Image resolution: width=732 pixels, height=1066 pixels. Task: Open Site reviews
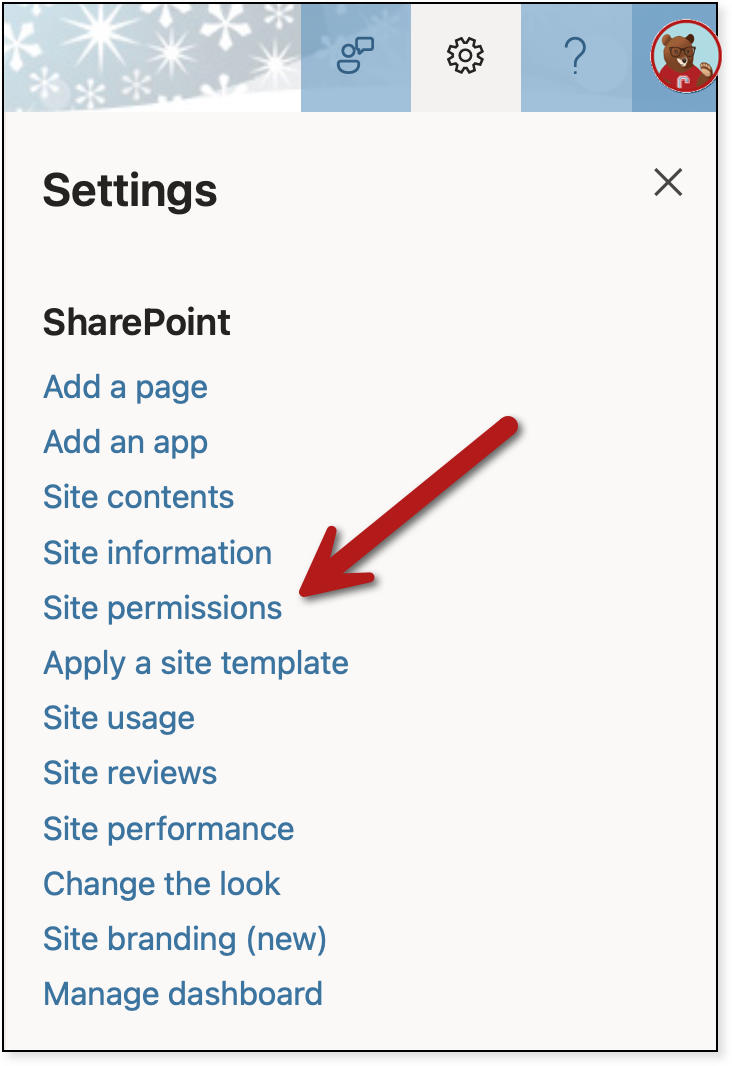[x=130, y=773]
